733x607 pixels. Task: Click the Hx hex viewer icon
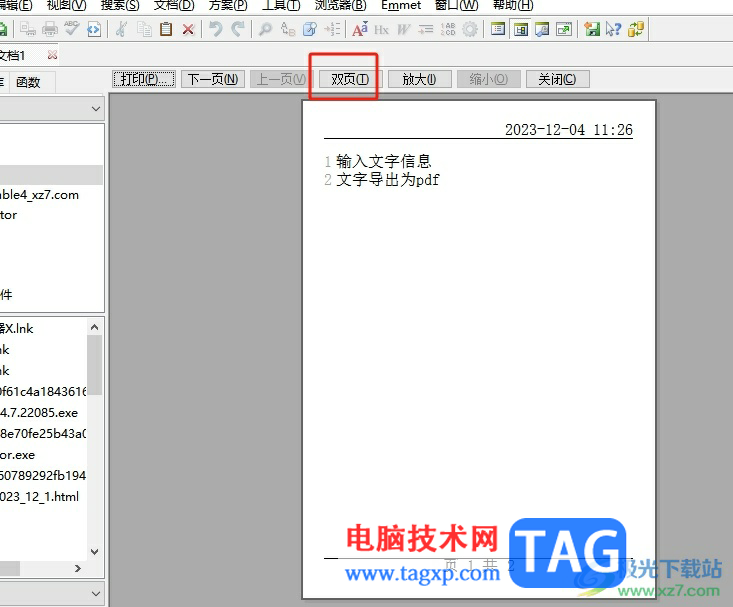point(381,29)
